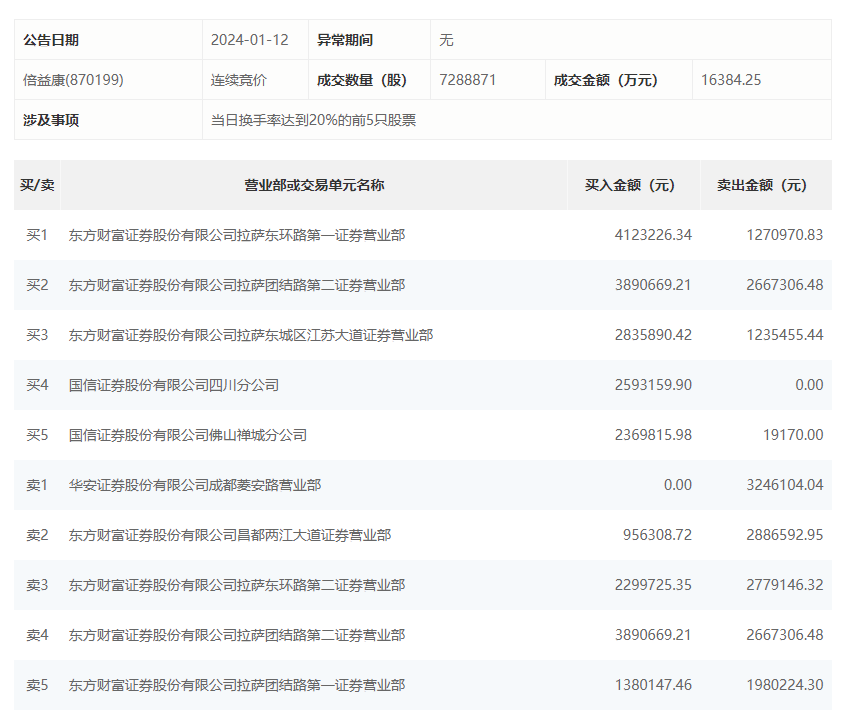Click the 异常期间 label

345,40
